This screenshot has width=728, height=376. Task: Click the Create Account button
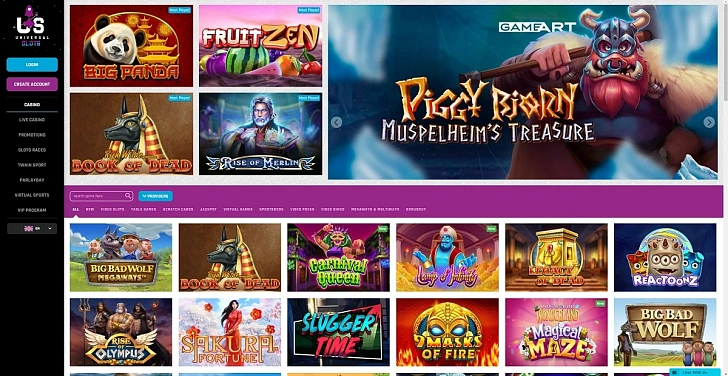[32, 84]
